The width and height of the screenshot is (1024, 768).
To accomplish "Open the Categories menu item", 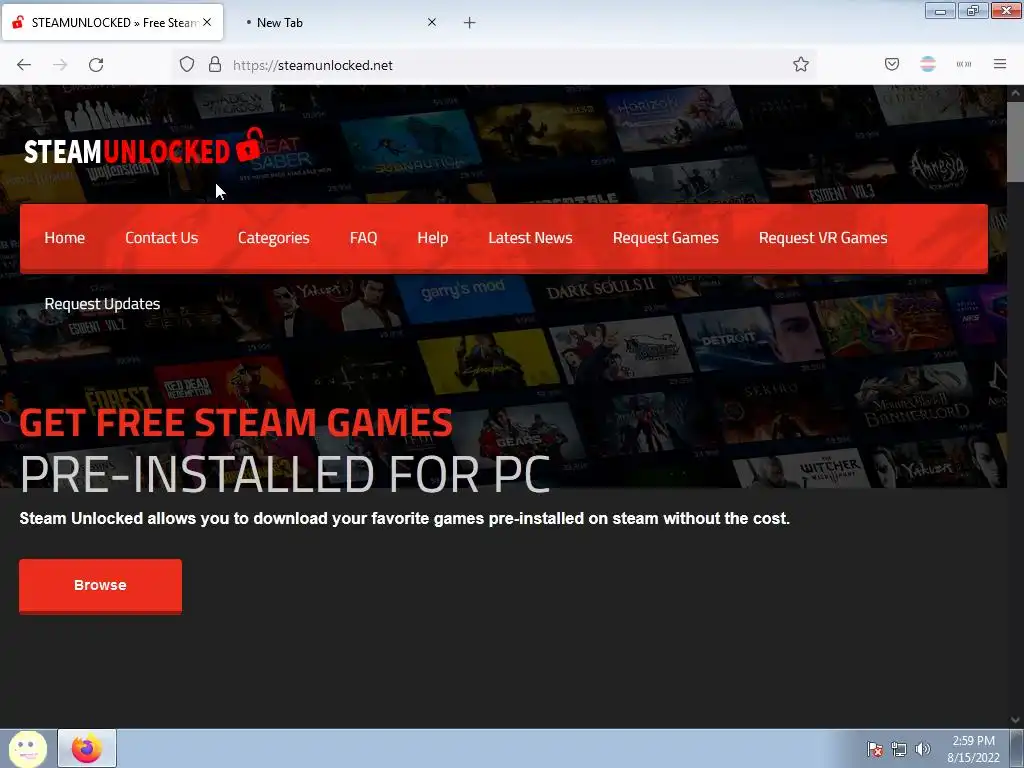I will (274, 238).
